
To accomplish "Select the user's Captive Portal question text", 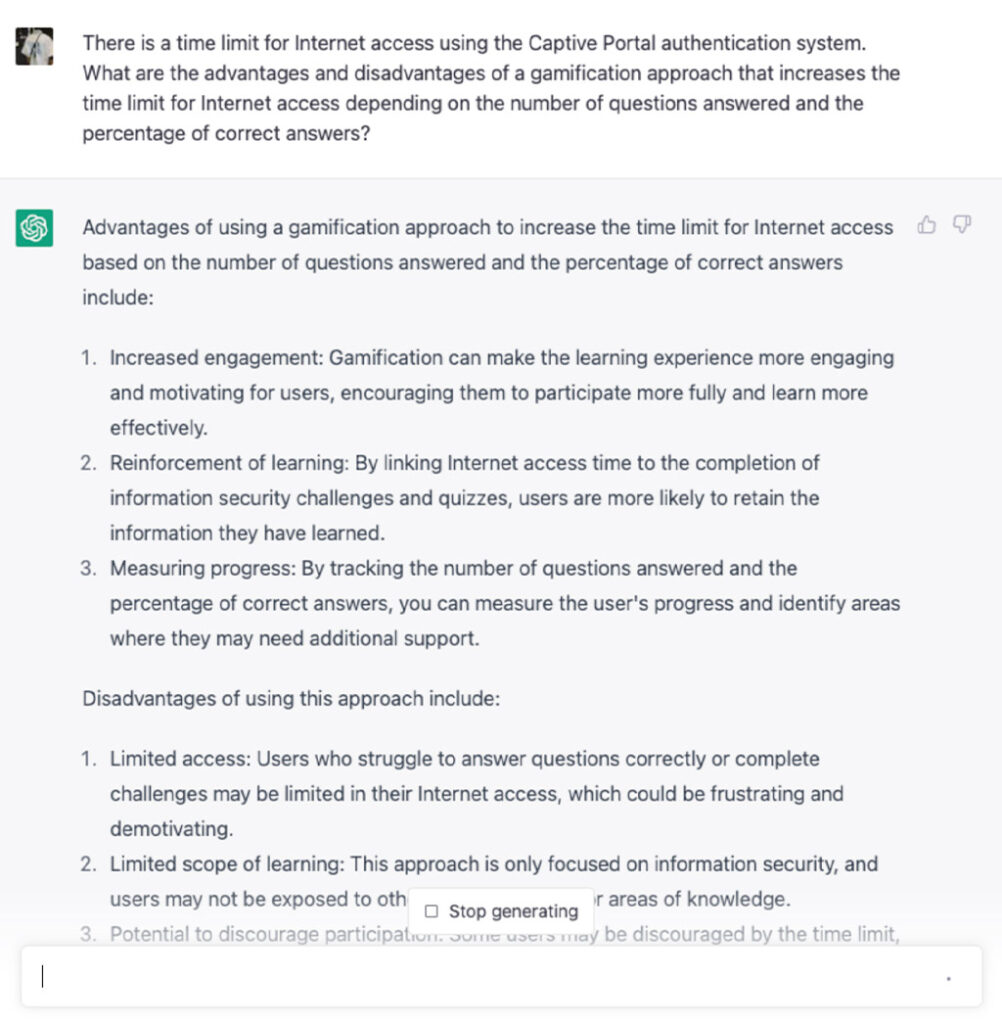I will [491, 88].
